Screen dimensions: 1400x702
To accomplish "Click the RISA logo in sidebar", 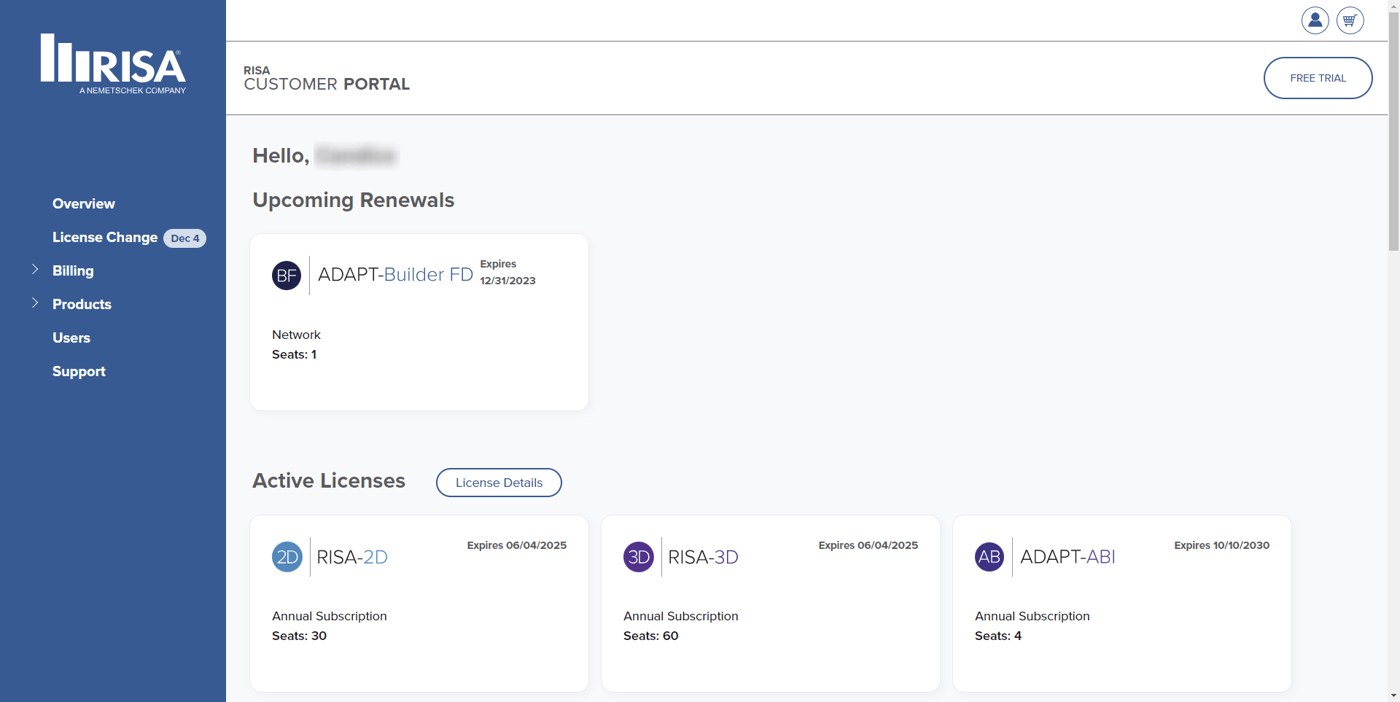I will point(113,64).
